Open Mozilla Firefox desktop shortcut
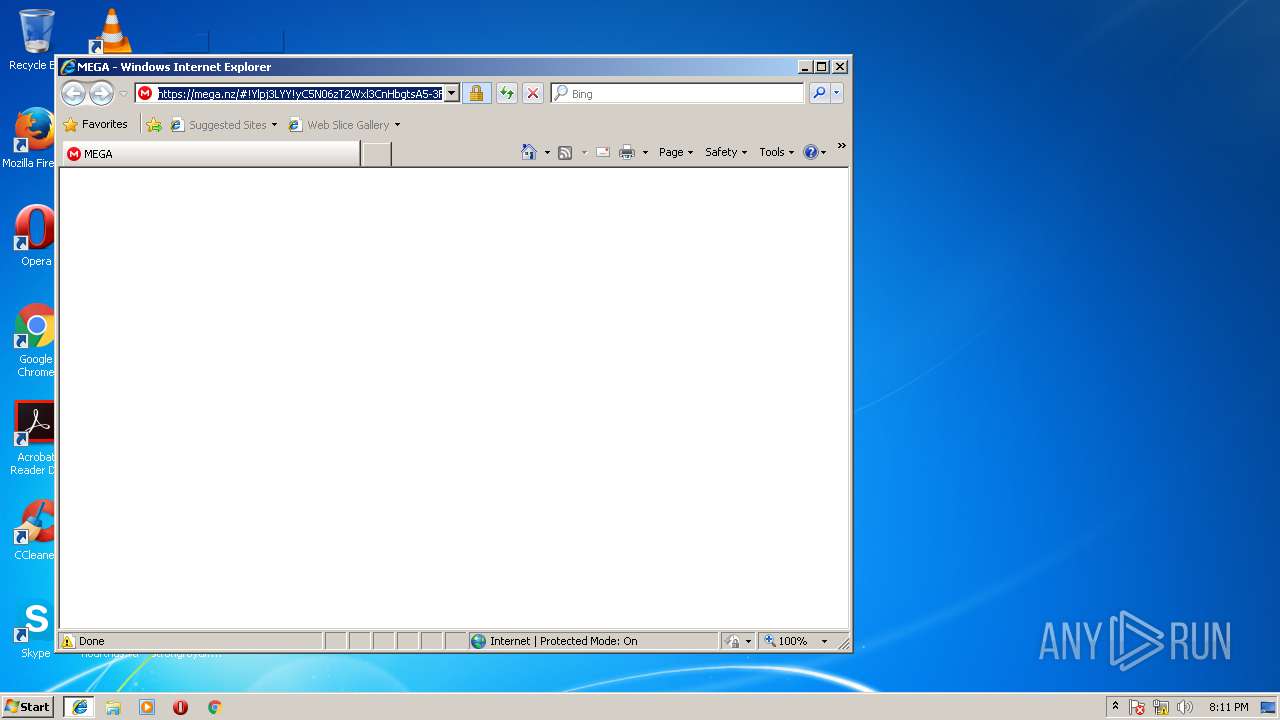Image resolution: width=1280 pixels, height=720 pixels. click(33, 139)
